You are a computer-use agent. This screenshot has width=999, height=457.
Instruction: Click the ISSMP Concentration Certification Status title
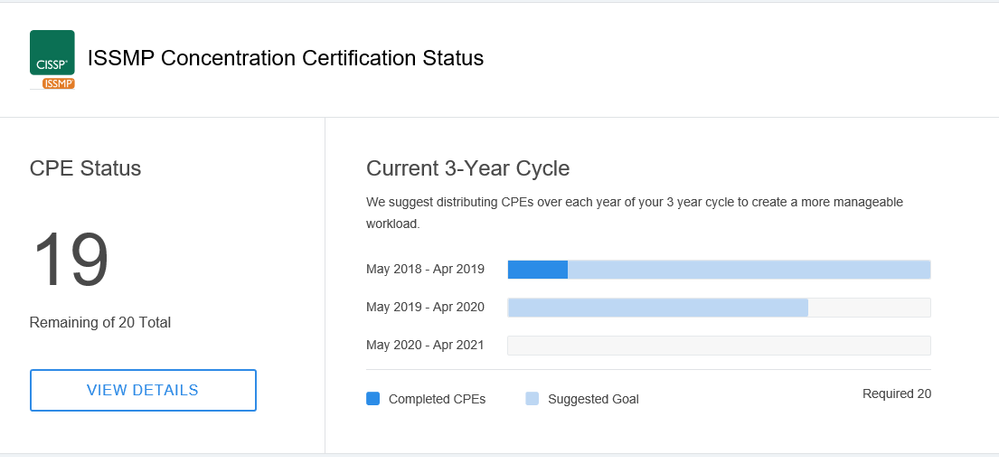pos(286,58)
